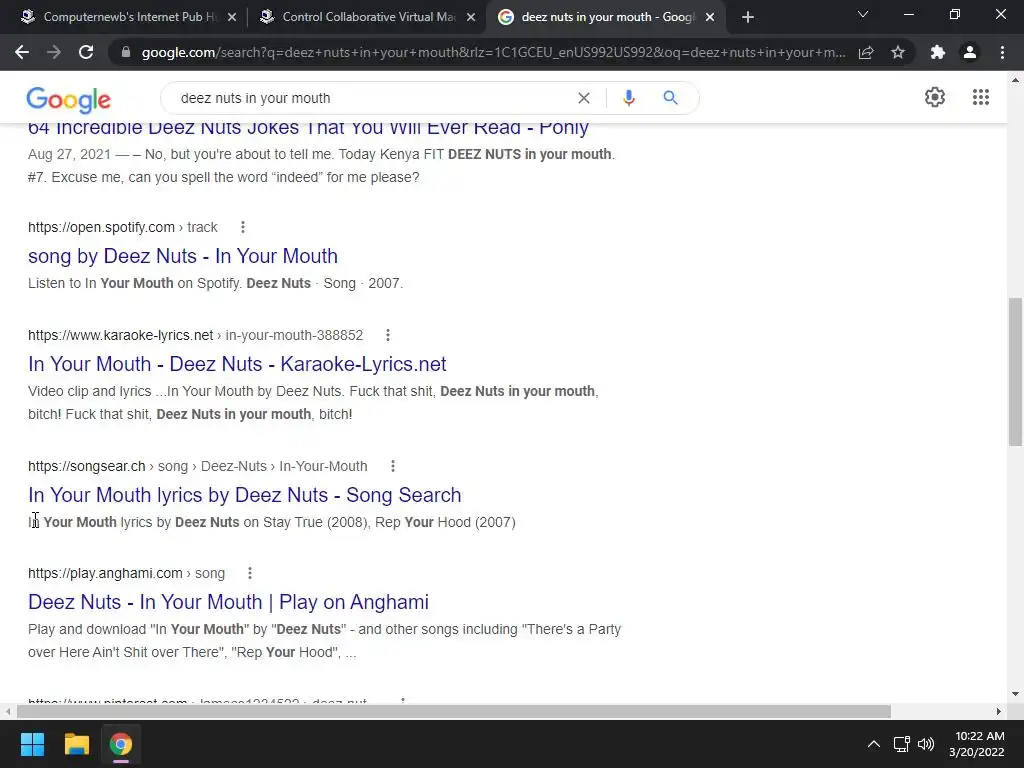1024x768 pixels.
Task: Open the Extensions puzzle icon
Action: tap(938, 52)
